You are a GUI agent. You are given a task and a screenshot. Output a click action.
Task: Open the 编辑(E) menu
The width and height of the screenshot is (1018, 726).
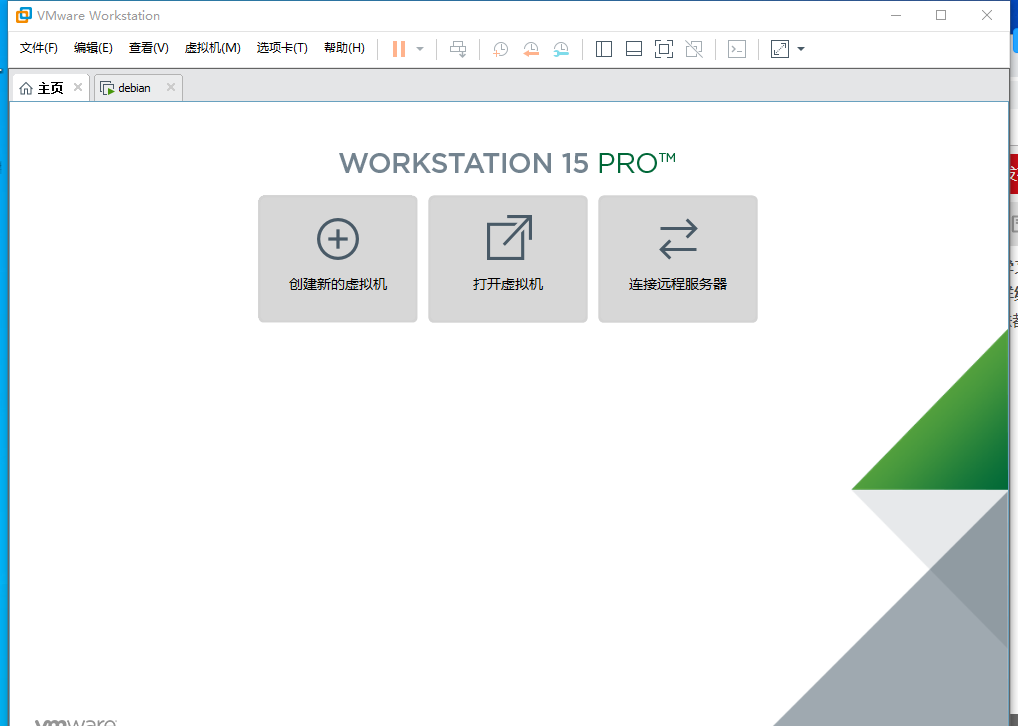click(x=93, y=48)
